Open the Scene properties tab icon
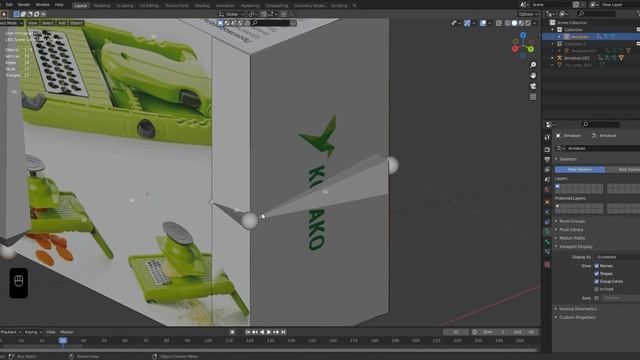 click(x=547, y=180)
